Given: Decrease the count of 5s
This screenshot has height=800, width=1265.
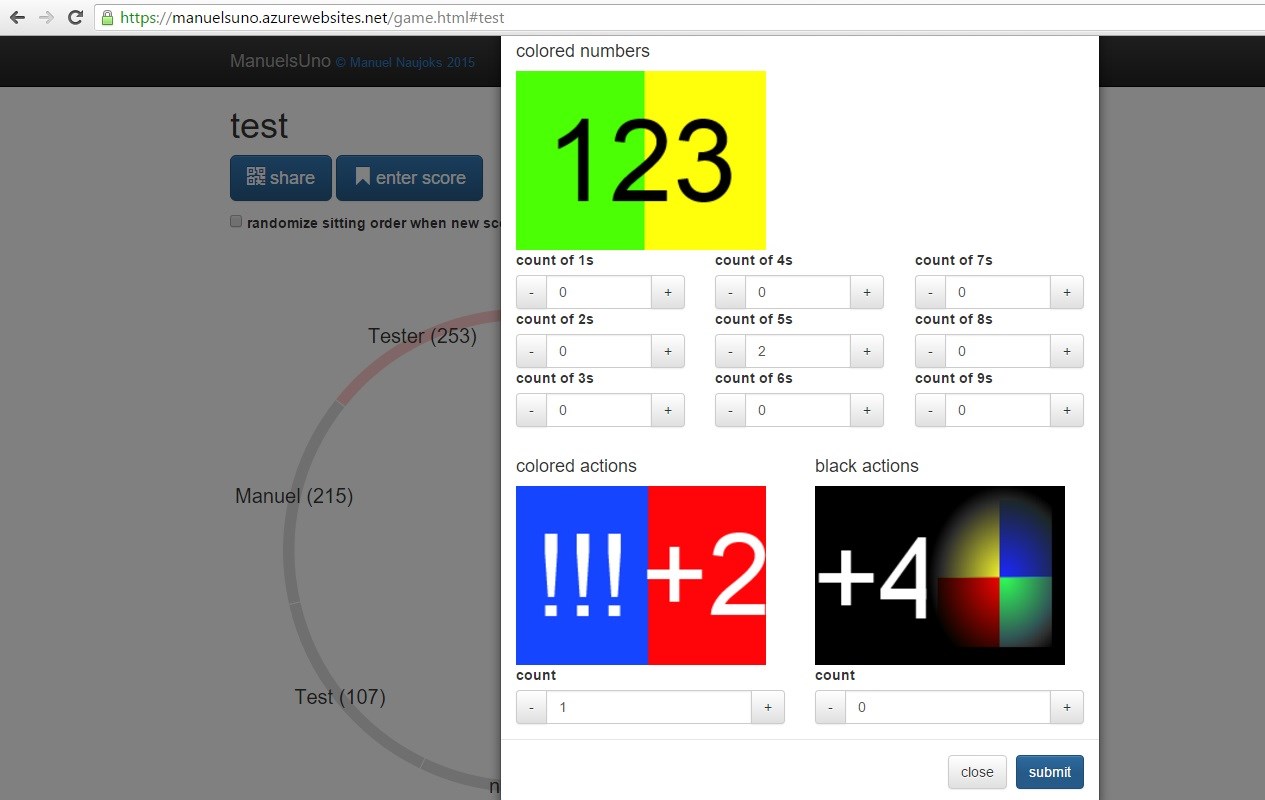Looking at the screenshot, I should [731, 352].
